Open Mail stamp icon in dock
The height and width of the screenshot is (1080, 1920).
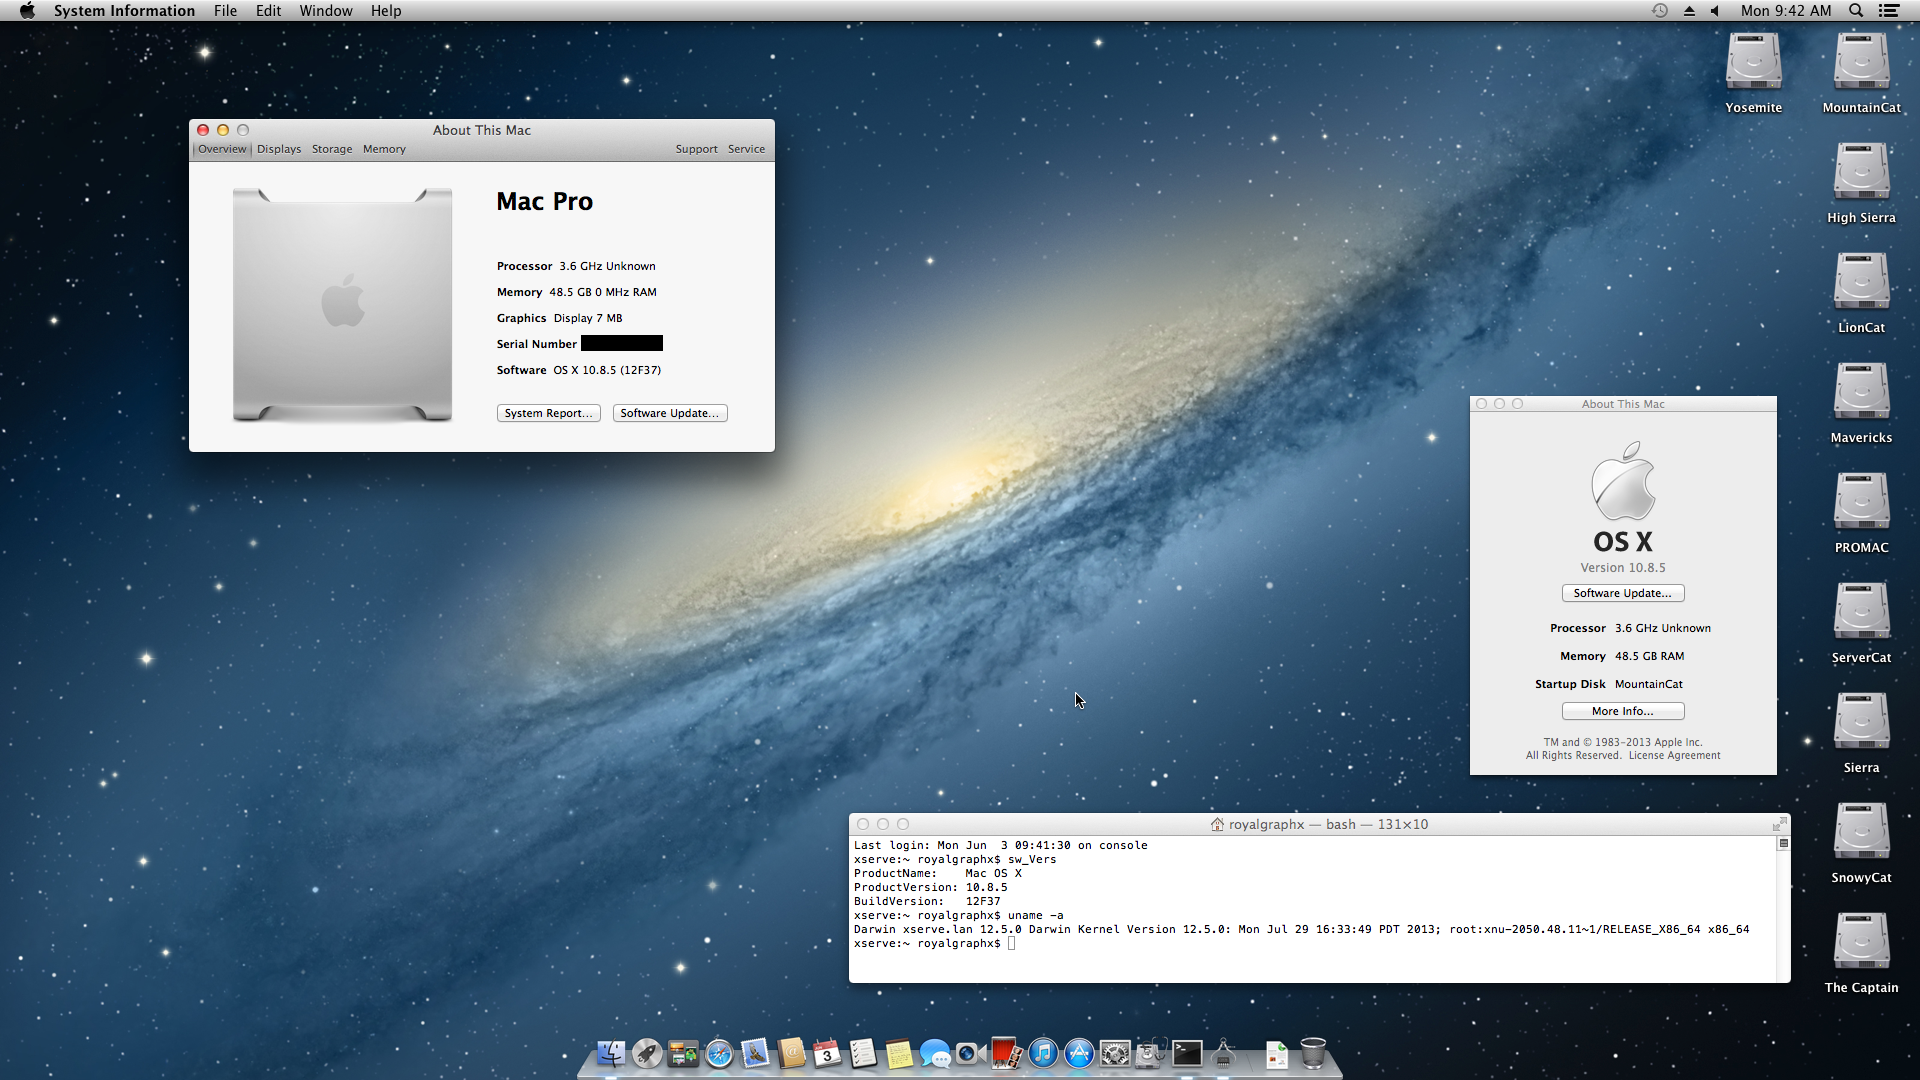755,1053
